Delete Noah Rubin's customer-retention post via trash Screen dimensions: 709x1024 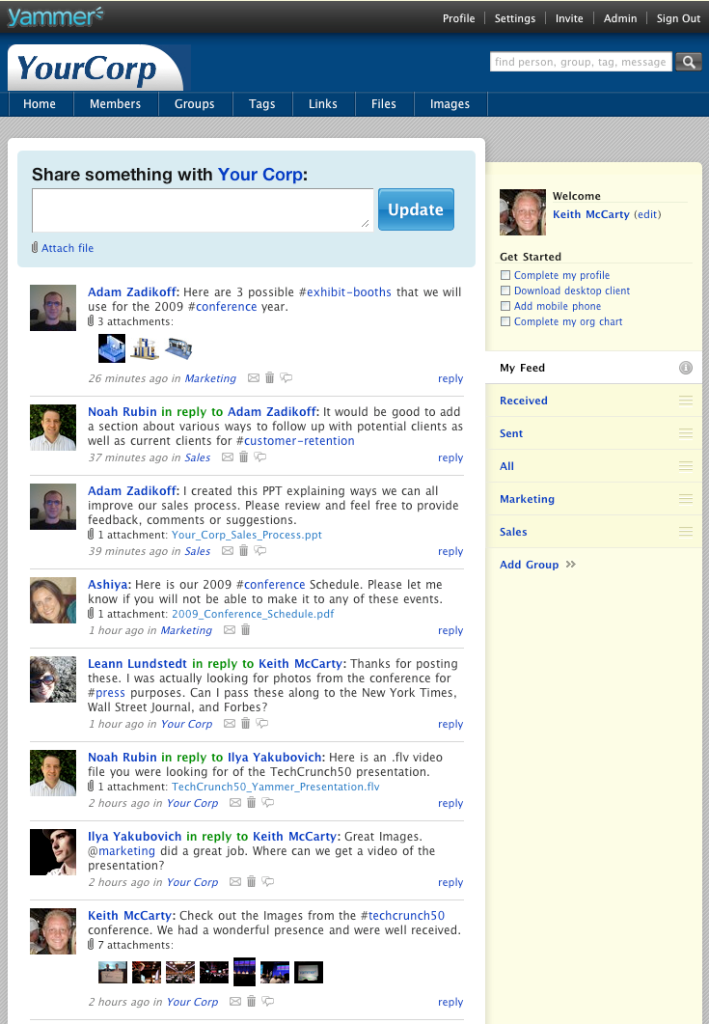pyautogui.click(x=244, y=457)
